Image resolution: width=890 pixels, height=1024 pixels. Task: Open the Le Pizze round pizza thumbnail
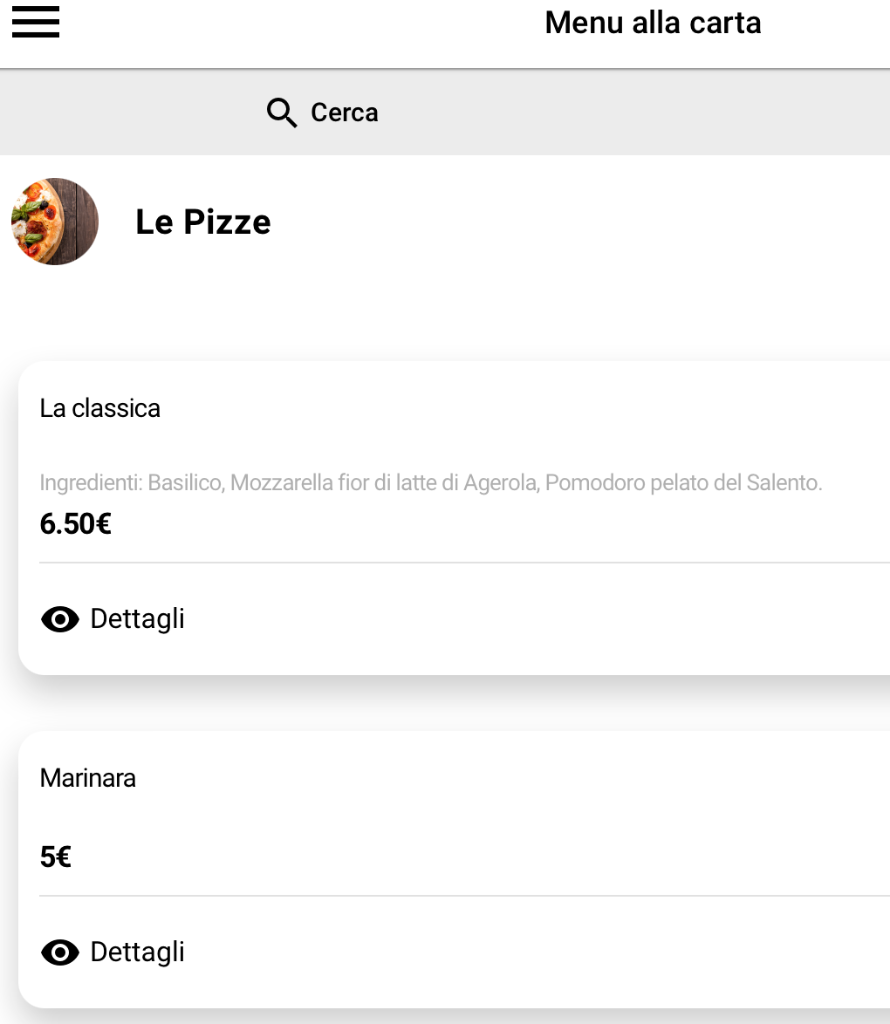coord(55,221)
